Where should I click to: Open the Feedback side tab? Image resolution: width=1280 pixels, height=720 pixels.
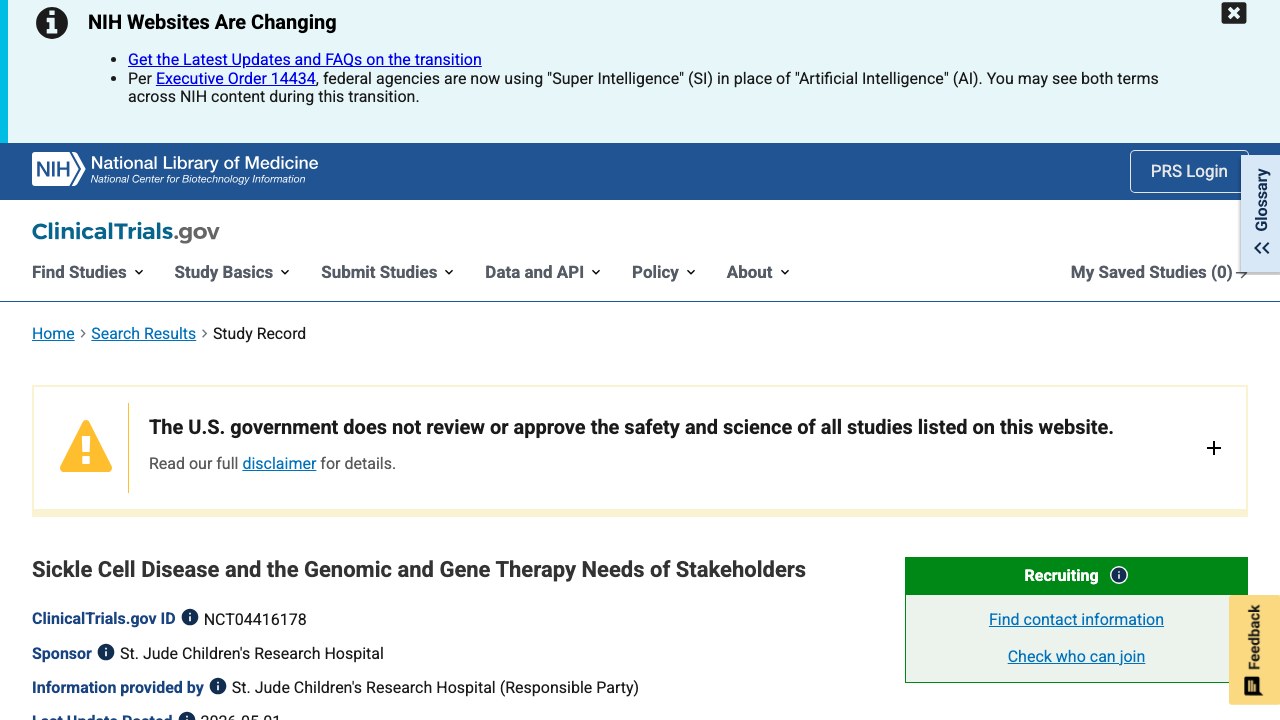pos(1253,650)
